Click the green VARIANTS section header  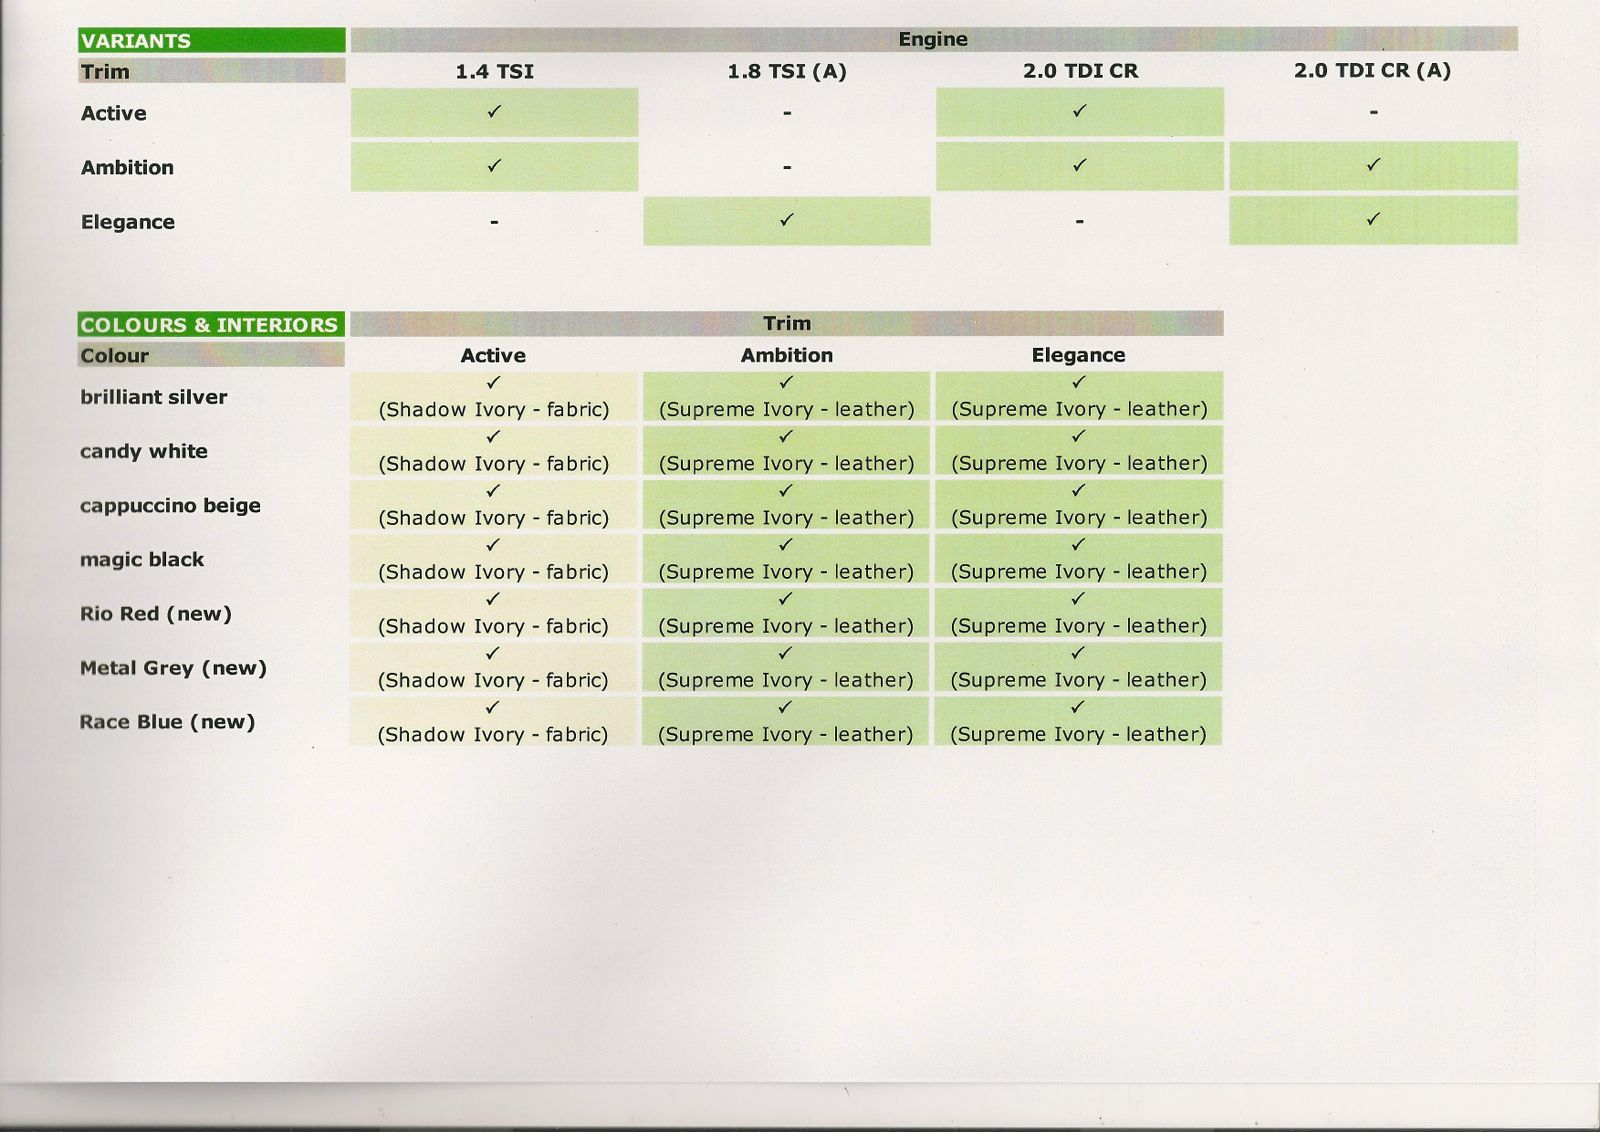(x=211, y=41)
